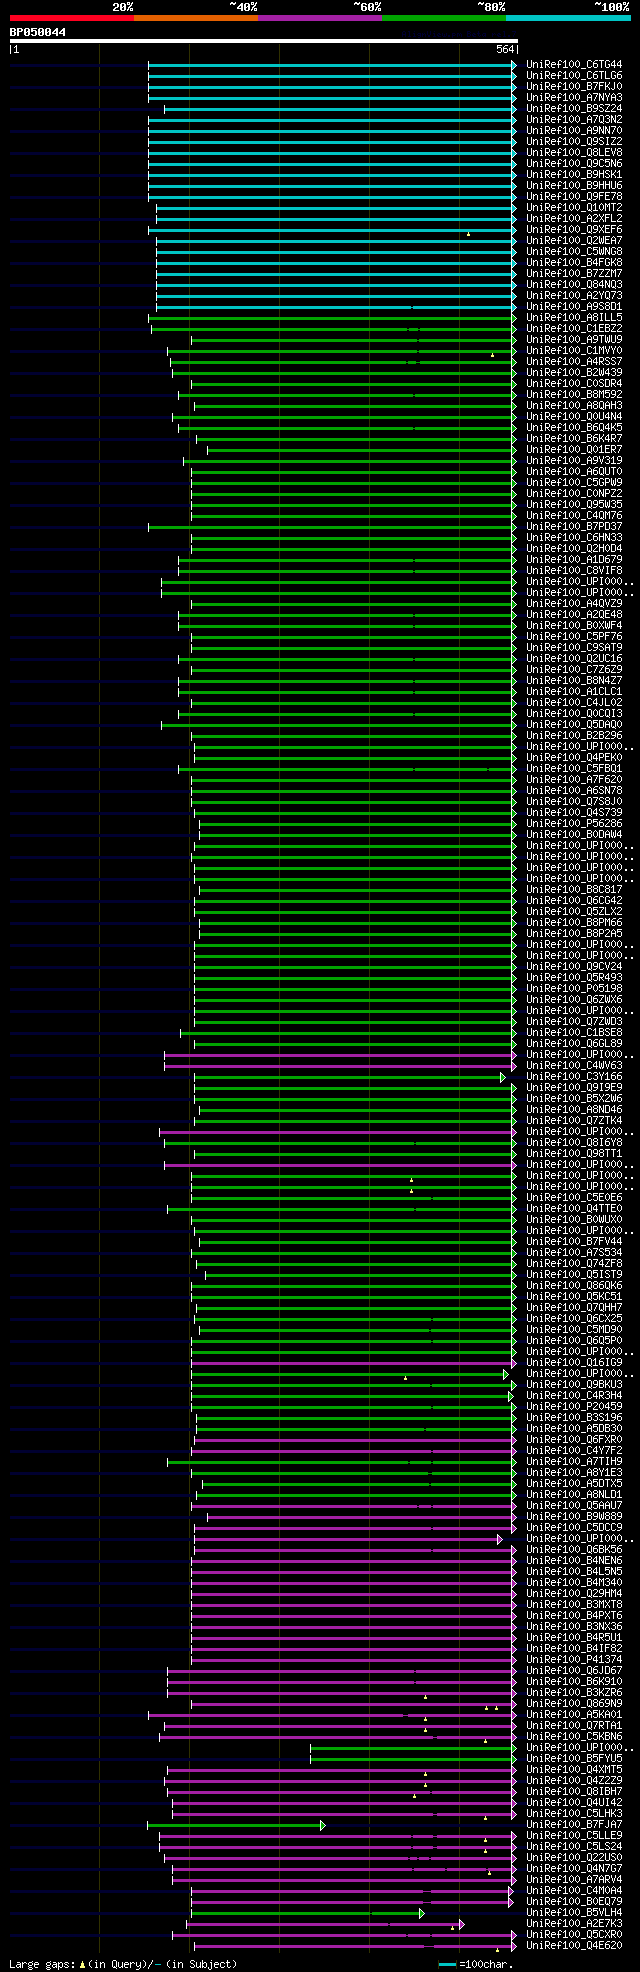
Task: Click the cyan ~100% identity legend bar
Action: [568, 18]
